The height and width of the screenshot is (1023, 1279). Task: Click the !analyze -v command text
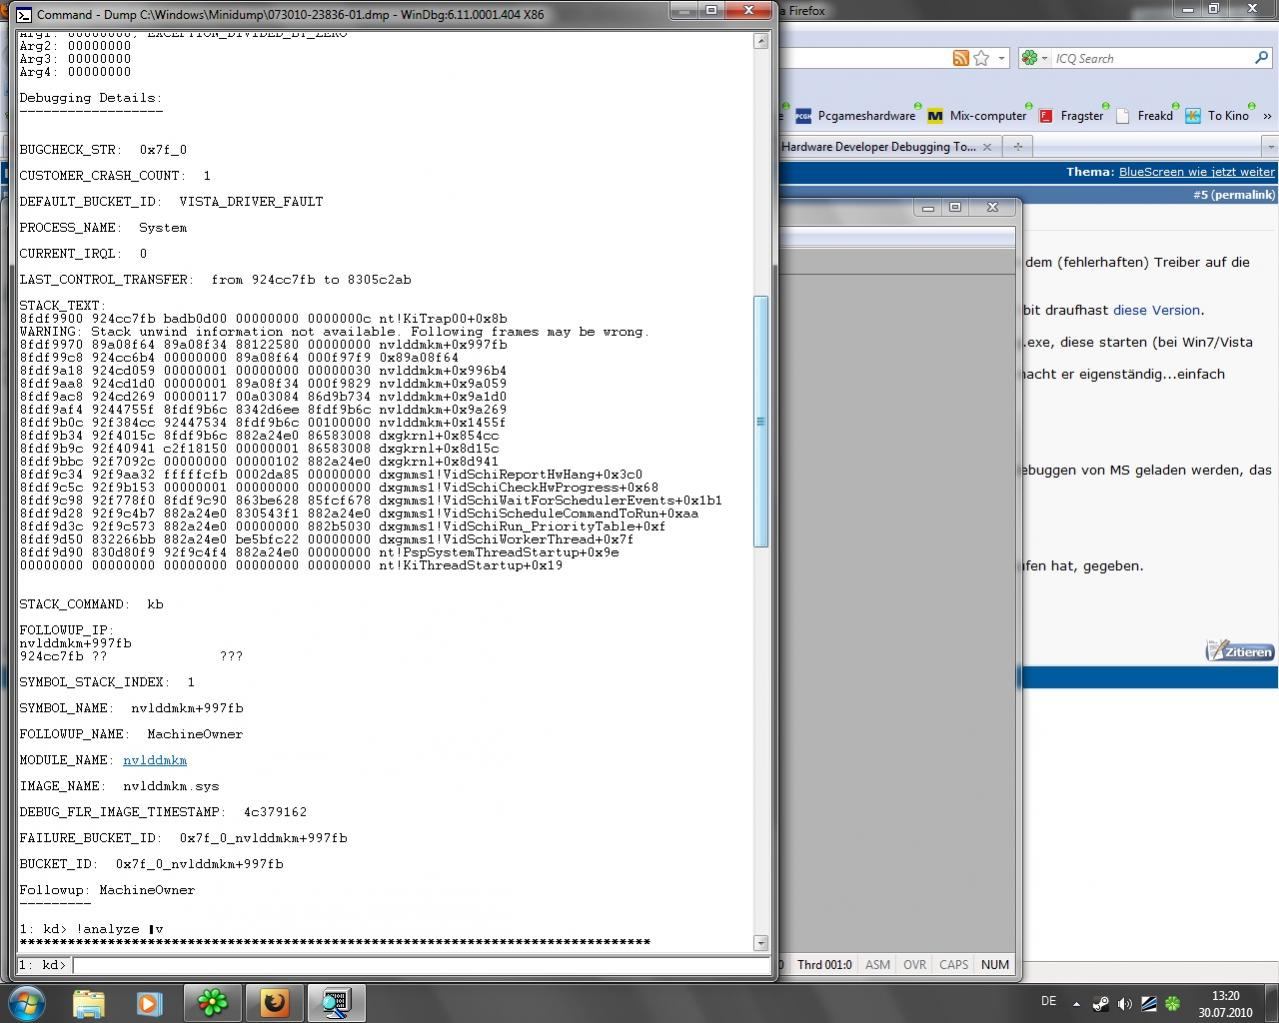click(119, 929)
